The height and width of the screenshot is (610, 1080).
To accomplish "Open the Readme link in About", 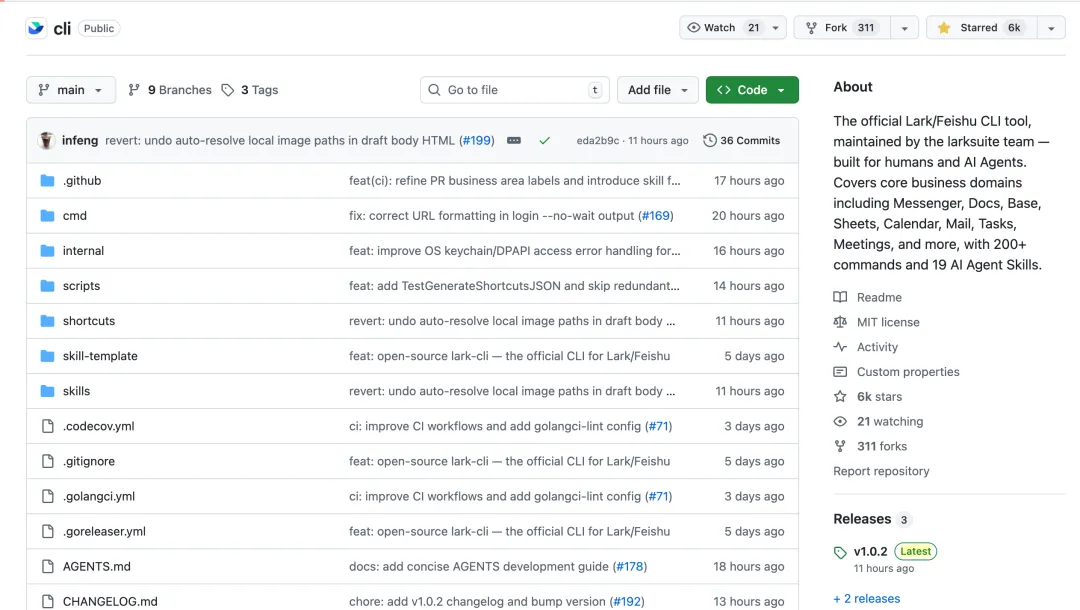I will click(x=879, y=297).
